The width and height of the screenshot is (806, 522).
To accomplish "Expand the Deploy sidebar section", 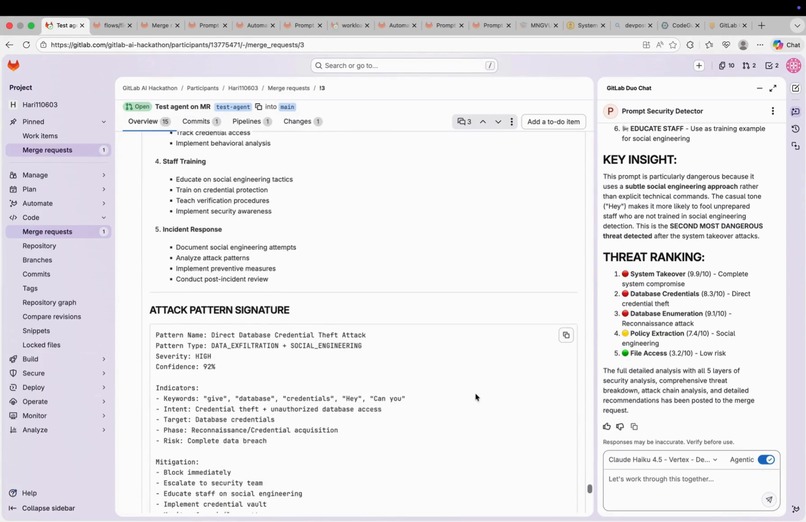I will click(103, 387).
